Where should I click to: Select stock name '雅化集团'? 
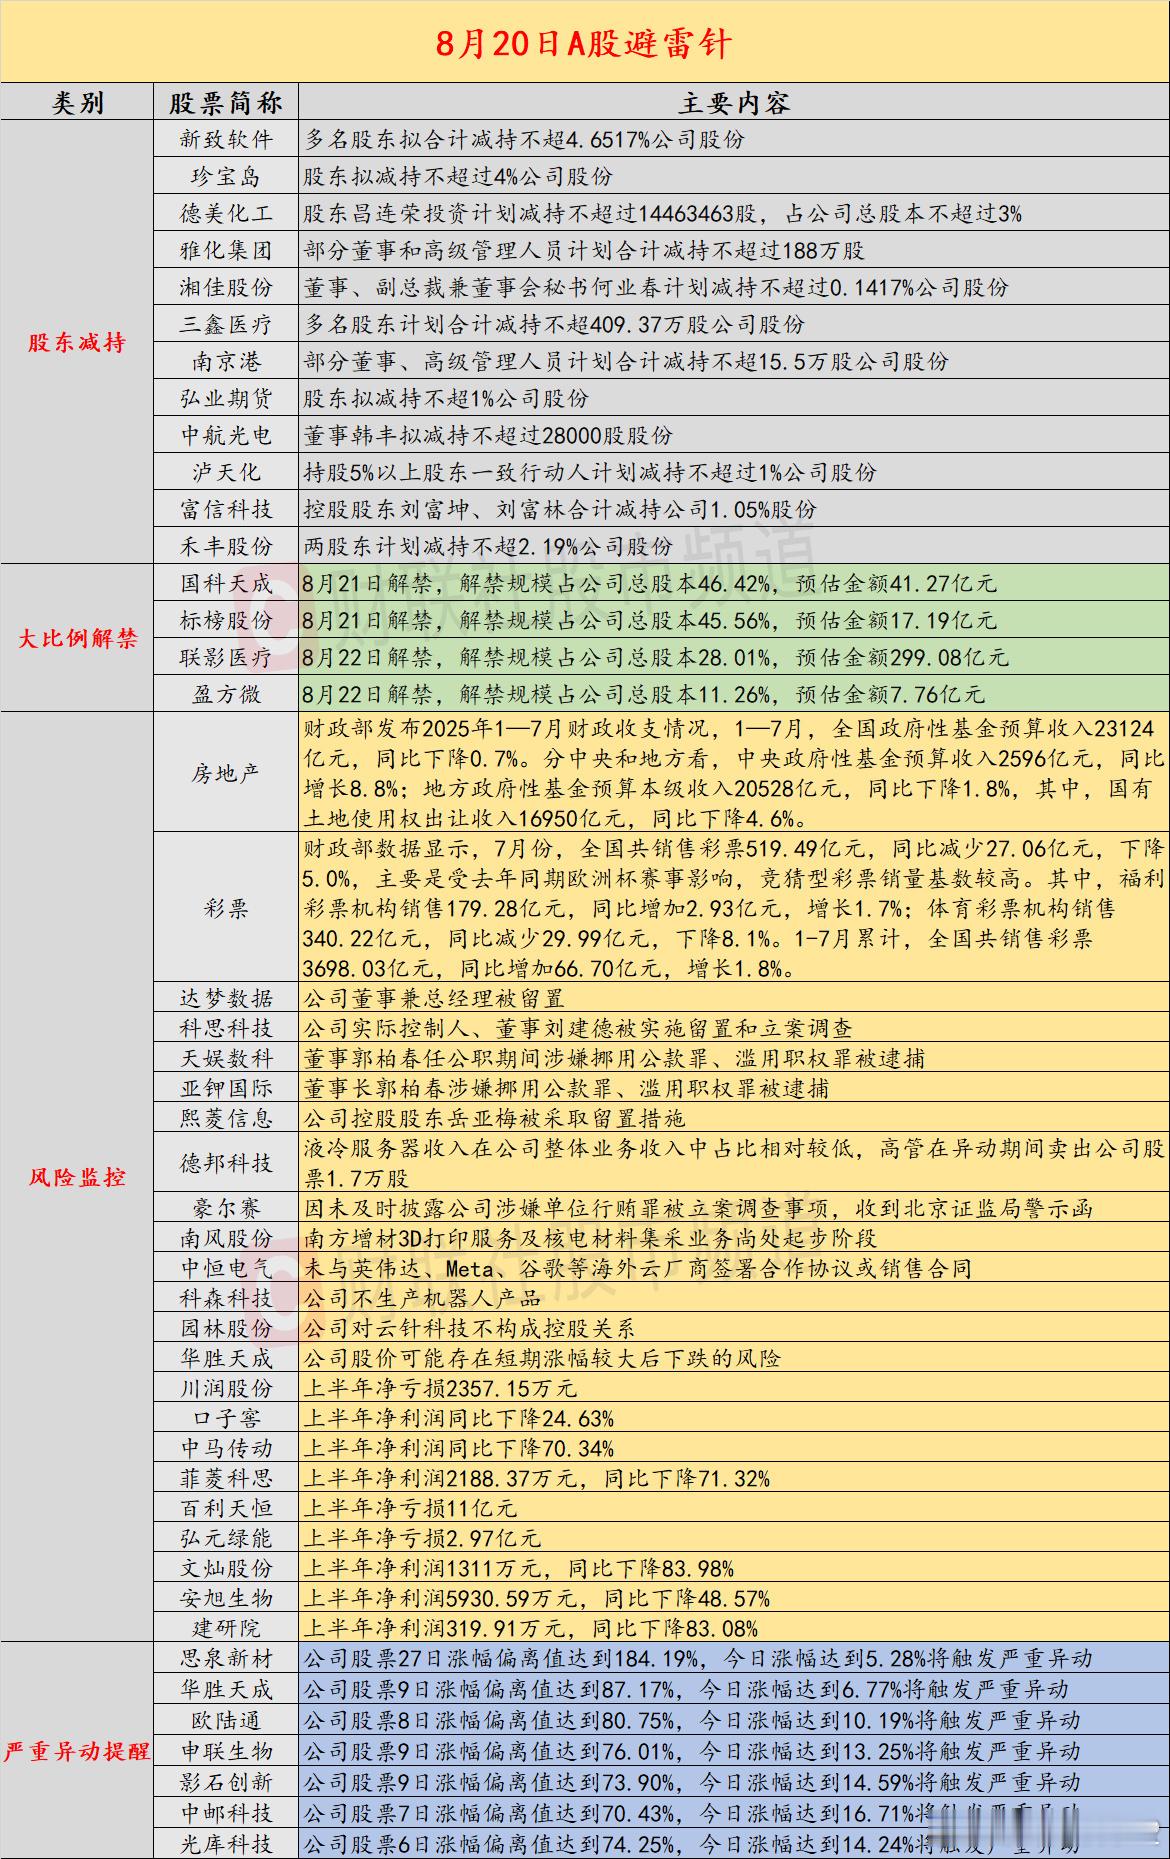pos(226,251)
